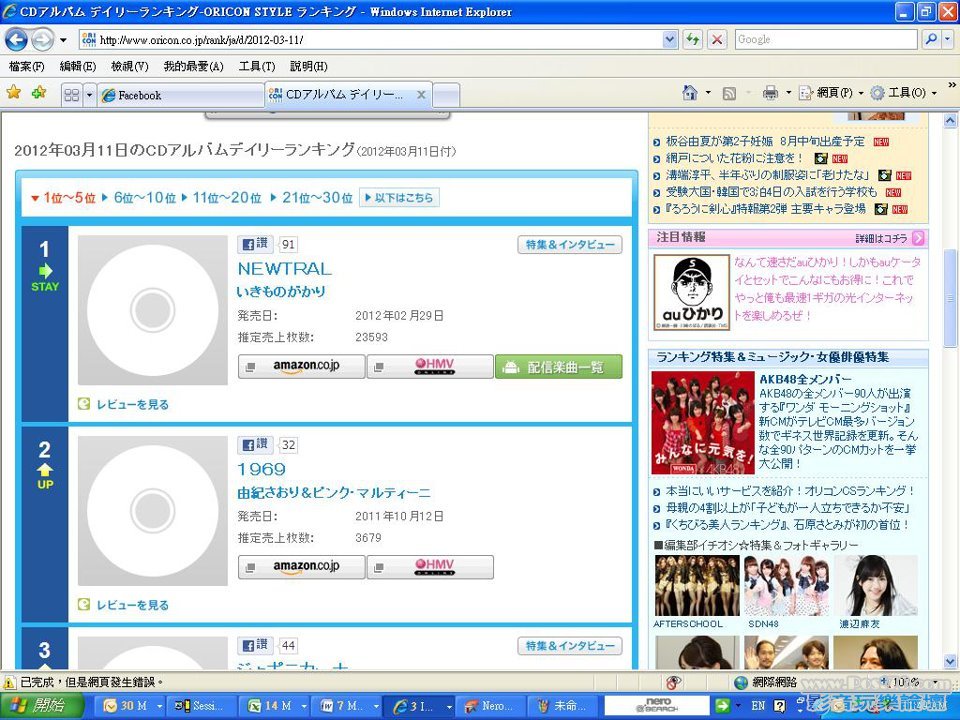Open Favorites Center star icon

pyautogui.click(x=13, y=92)
